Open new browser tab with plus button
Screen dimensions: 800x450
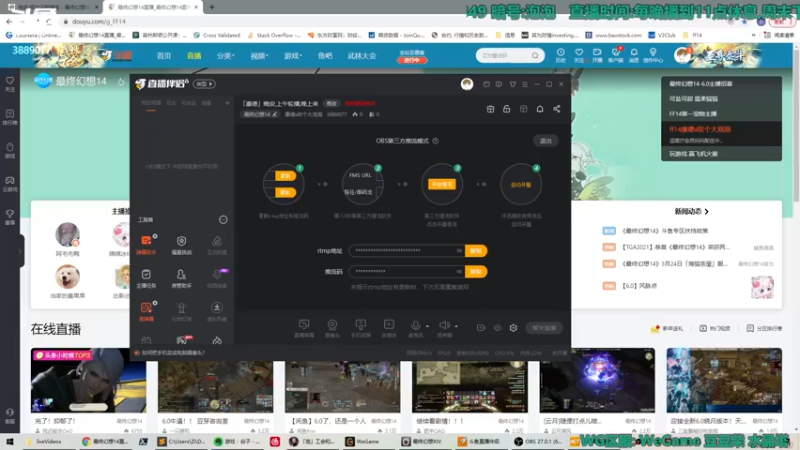coord(212,7)
